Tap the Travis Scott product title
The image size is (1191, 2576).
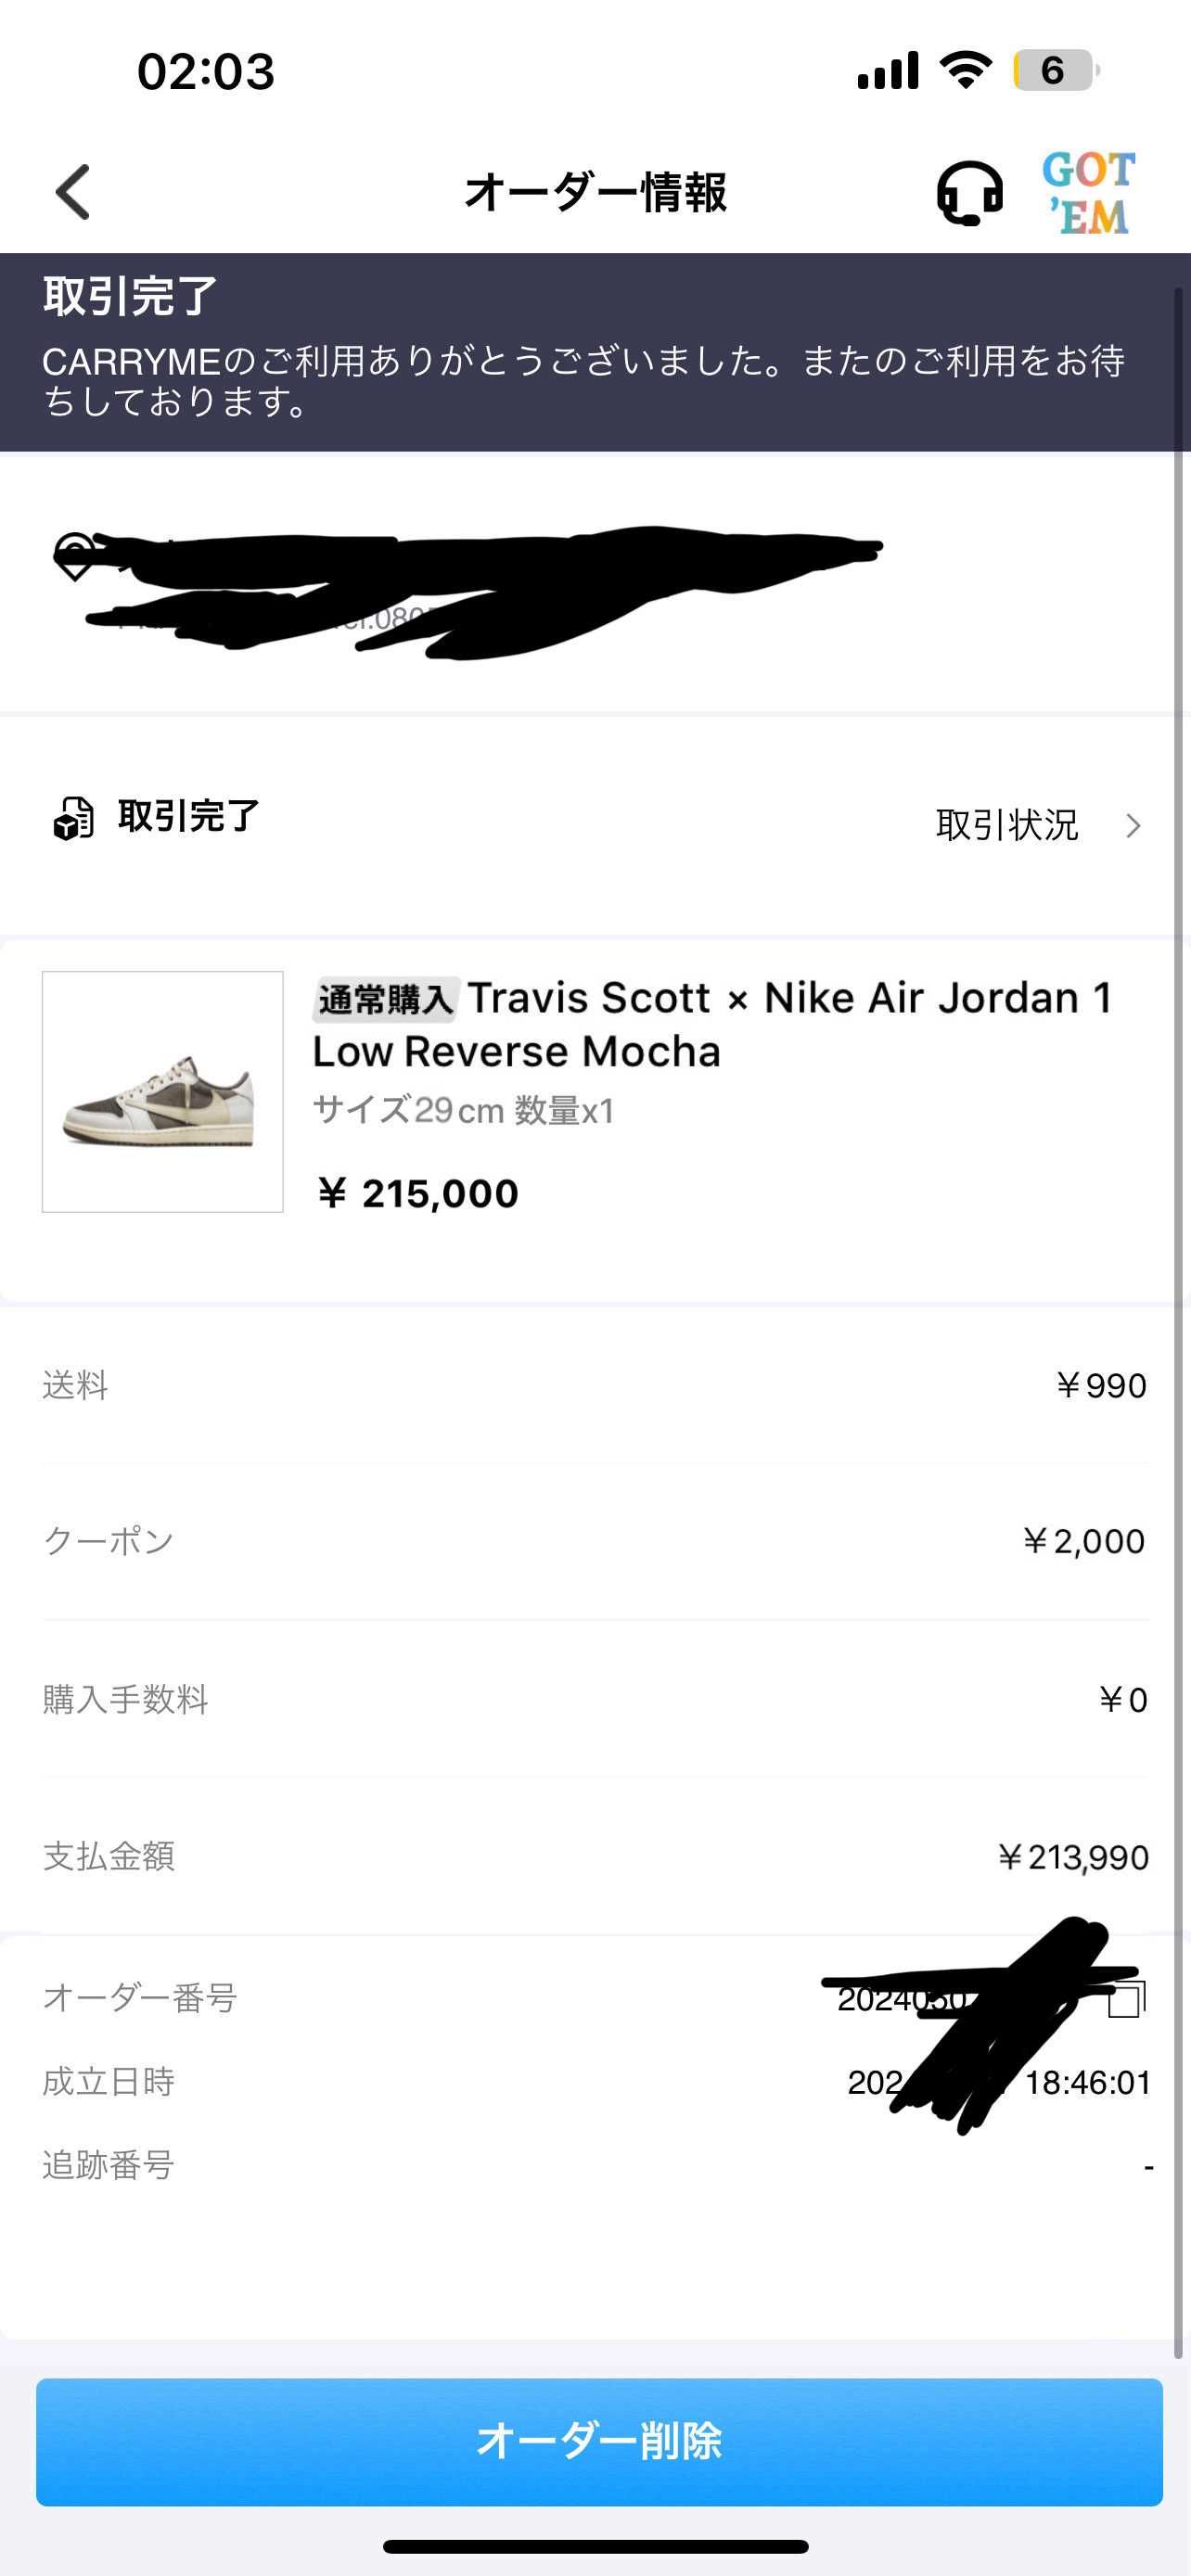713,1024
